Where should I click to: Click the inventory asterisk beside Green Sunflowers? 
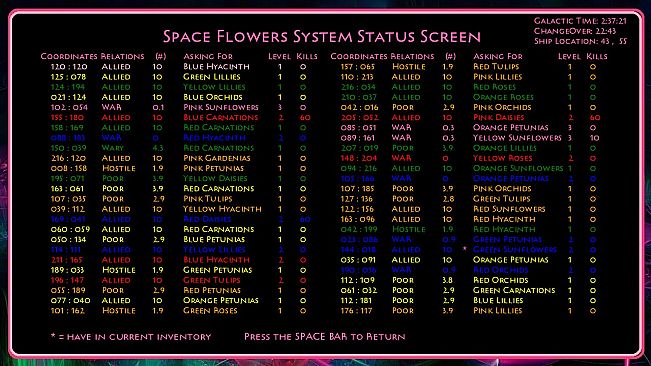coord(465,249)
